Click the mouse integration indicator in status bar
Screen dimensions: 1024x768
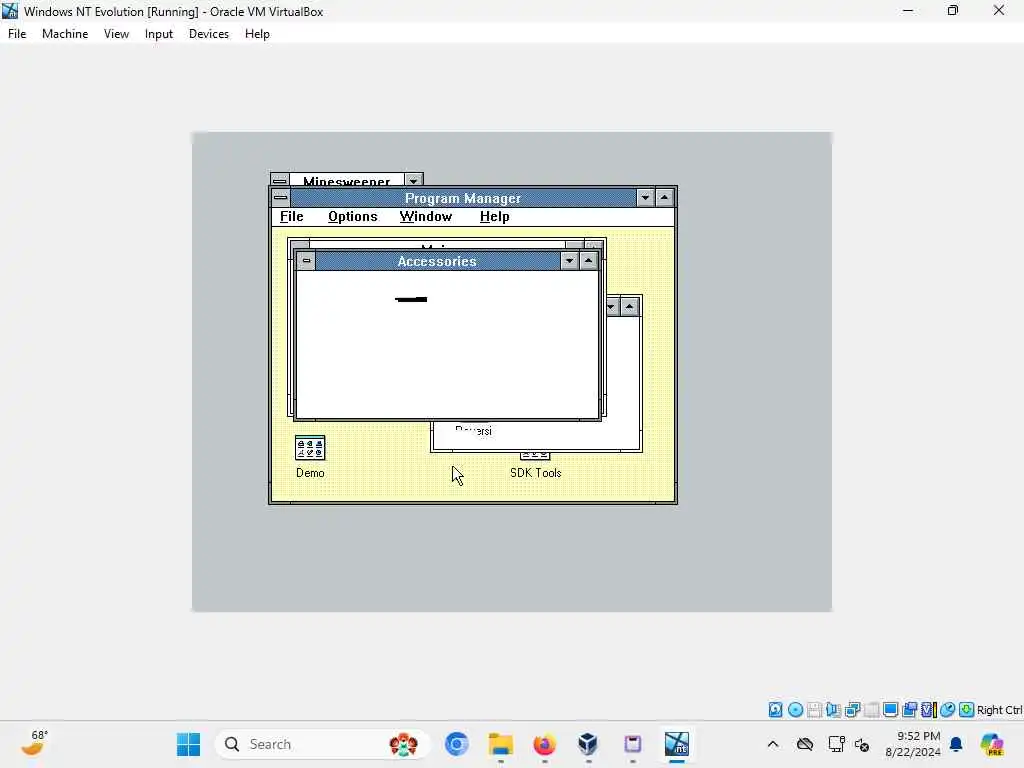click(947, 710)
